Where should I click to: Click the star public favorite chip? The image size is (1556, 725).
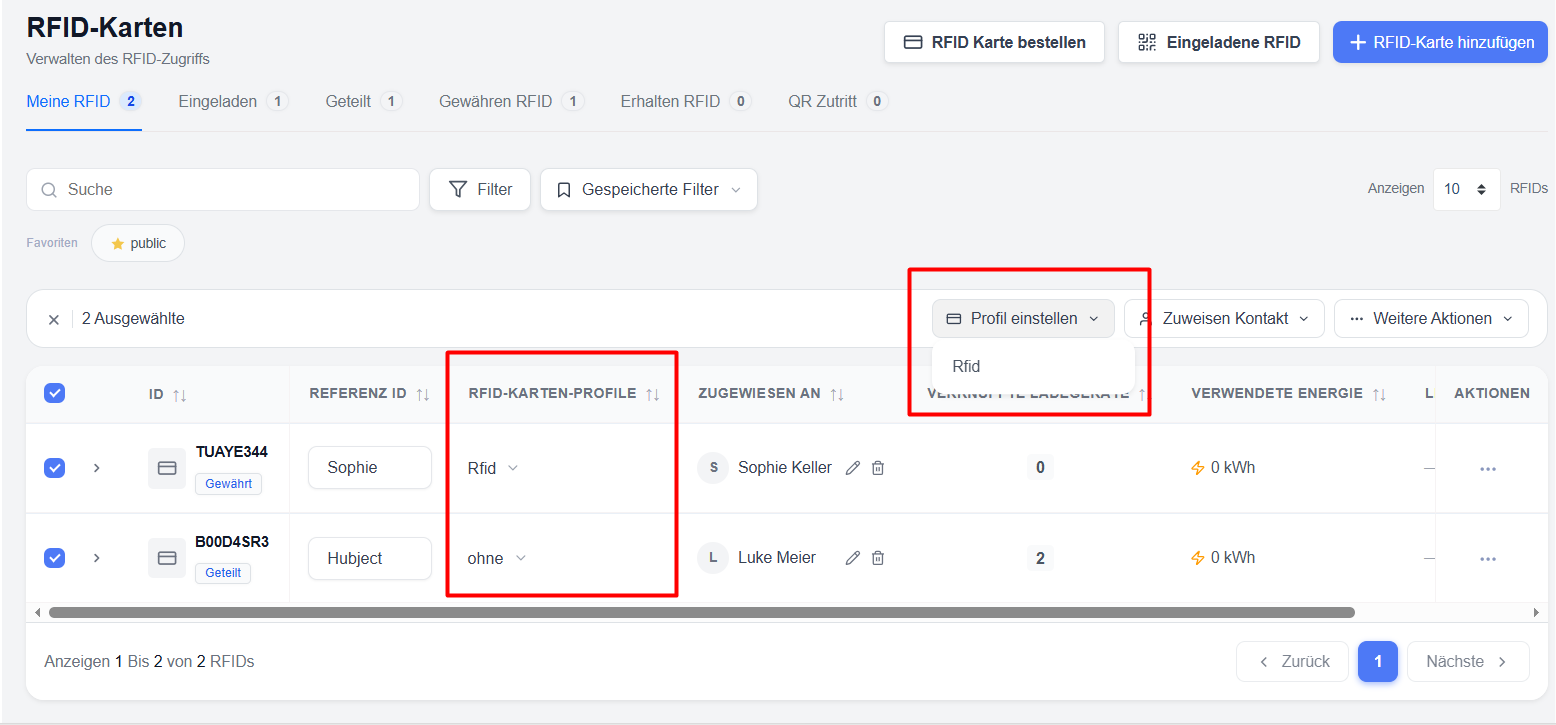pos(138,243)
